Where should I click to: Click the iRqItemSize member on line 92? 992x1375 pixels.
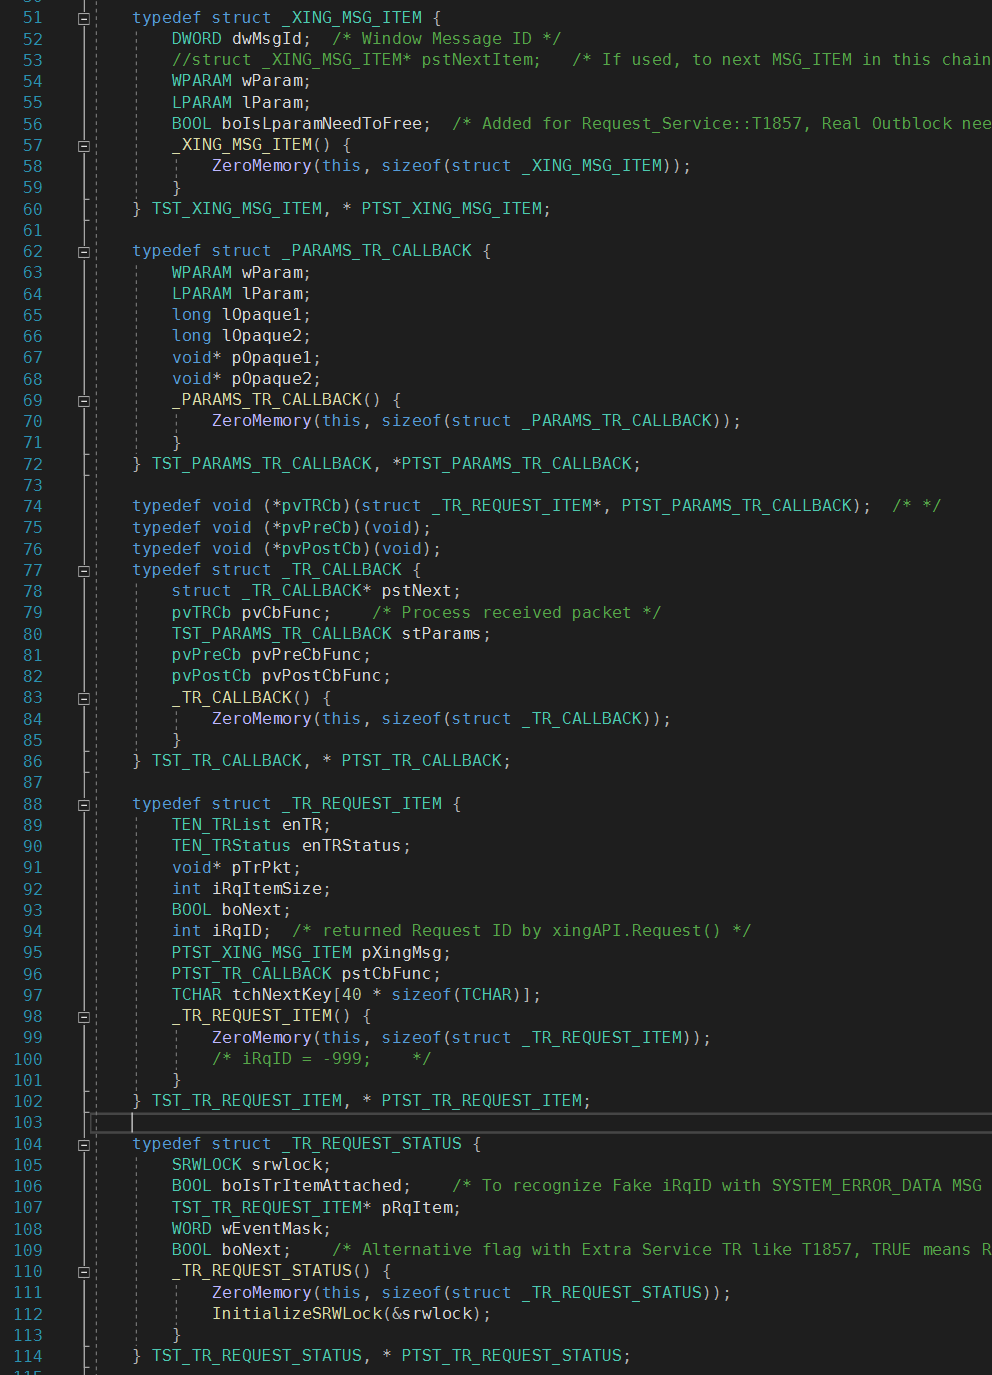point(266,889)
